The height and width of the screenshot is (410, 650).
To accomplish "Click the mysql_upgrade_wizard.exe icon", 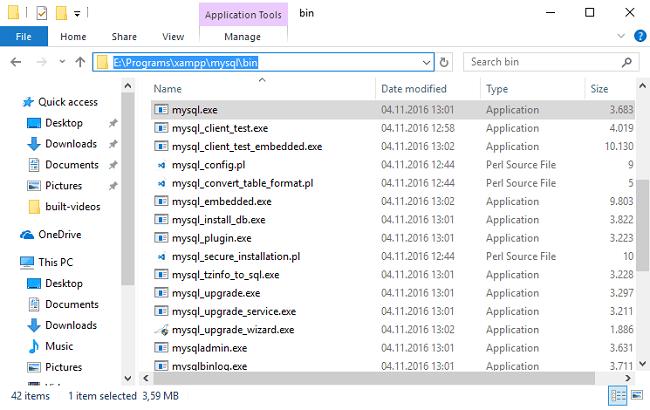I will click(x=160, y=329).
